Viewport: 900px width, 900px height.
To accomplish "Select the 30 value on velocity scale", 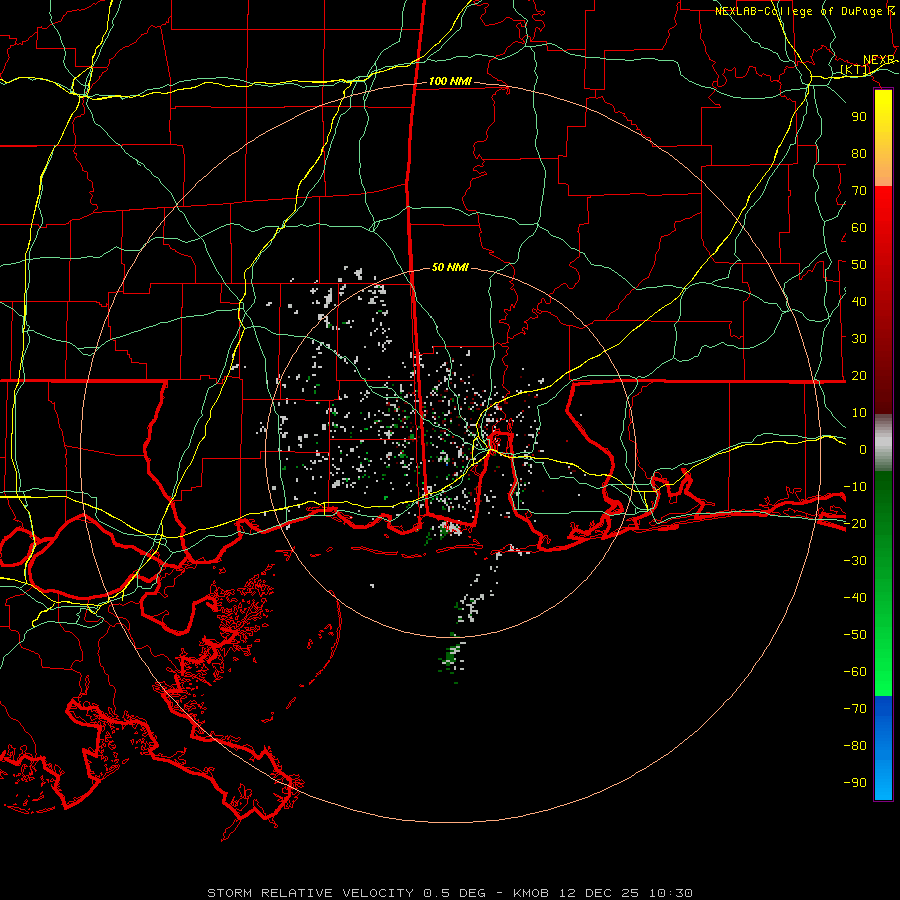I will 859,339.
